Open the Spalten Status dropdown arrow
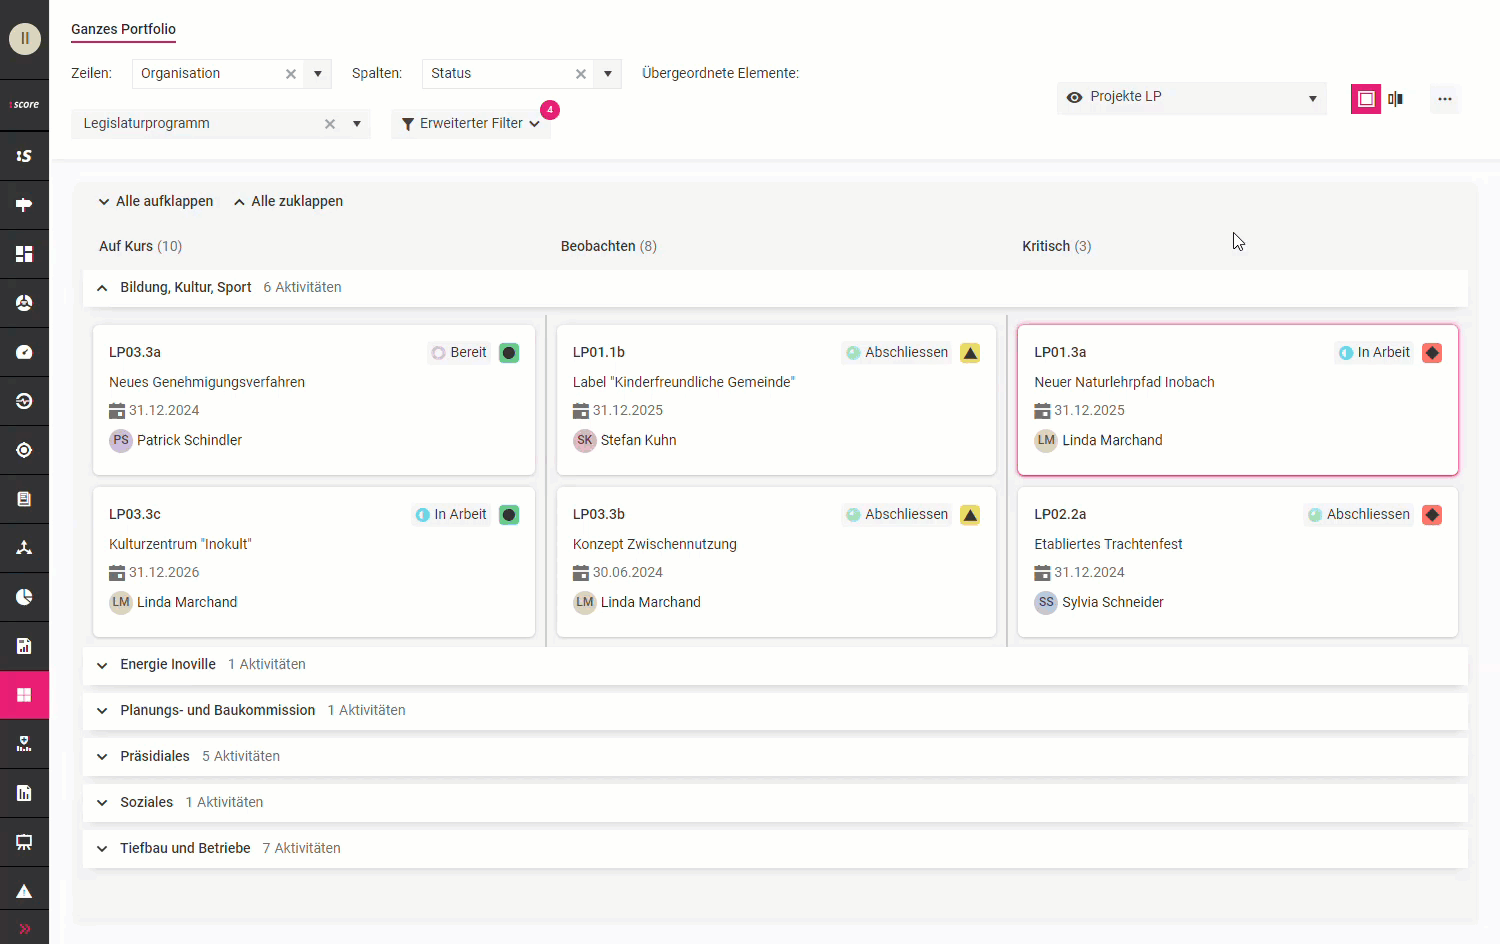This screenshot has width=1500, height=944. pyautogui.click(x=607, y=74)
